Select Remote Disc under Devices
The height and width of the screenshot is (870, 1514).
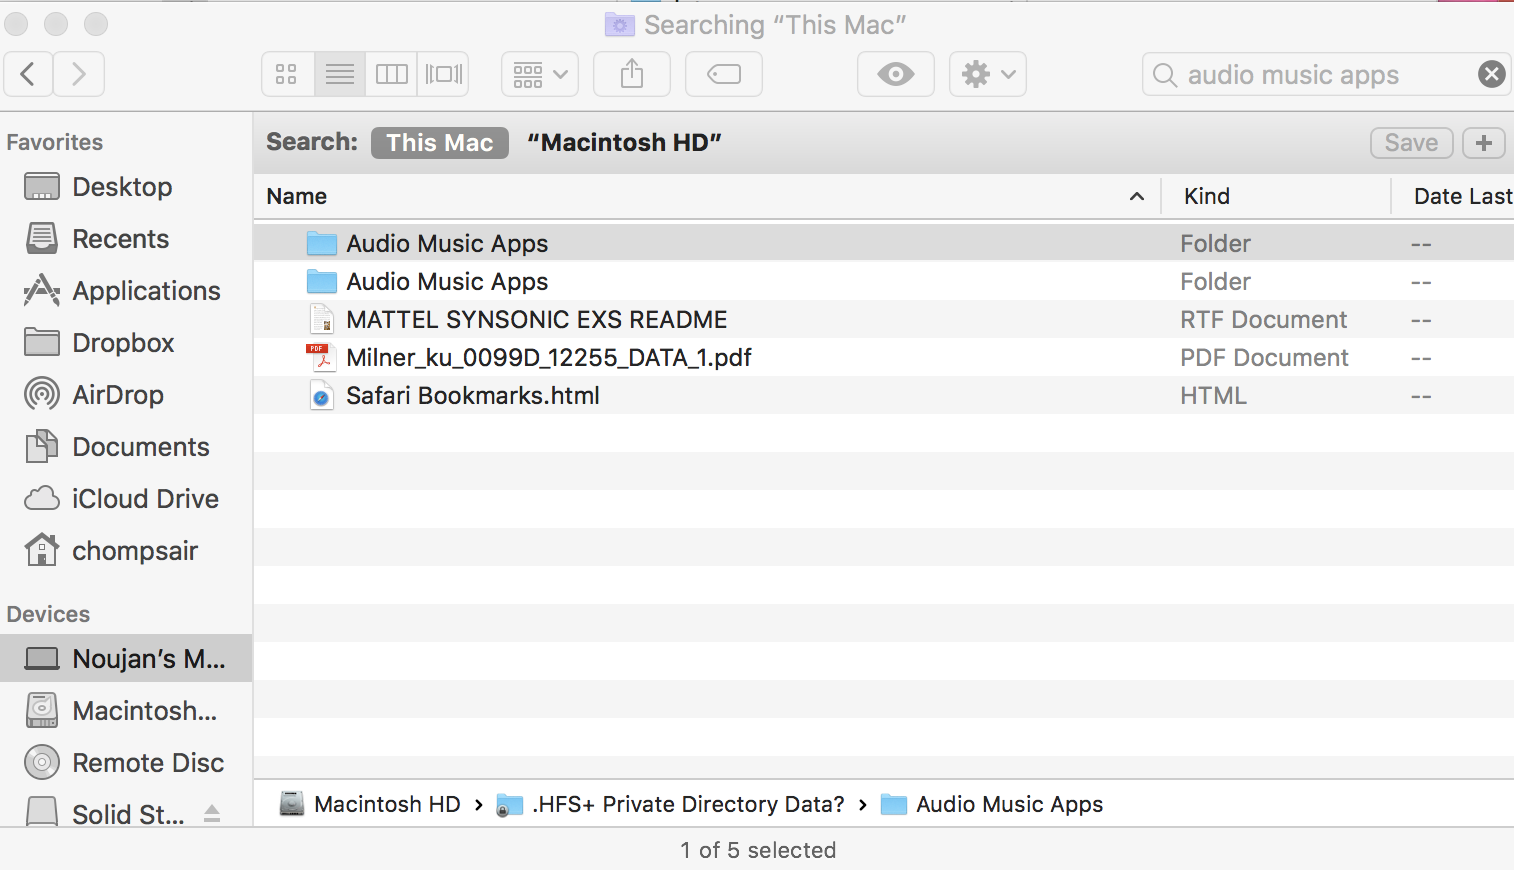(x=126, y=763)
